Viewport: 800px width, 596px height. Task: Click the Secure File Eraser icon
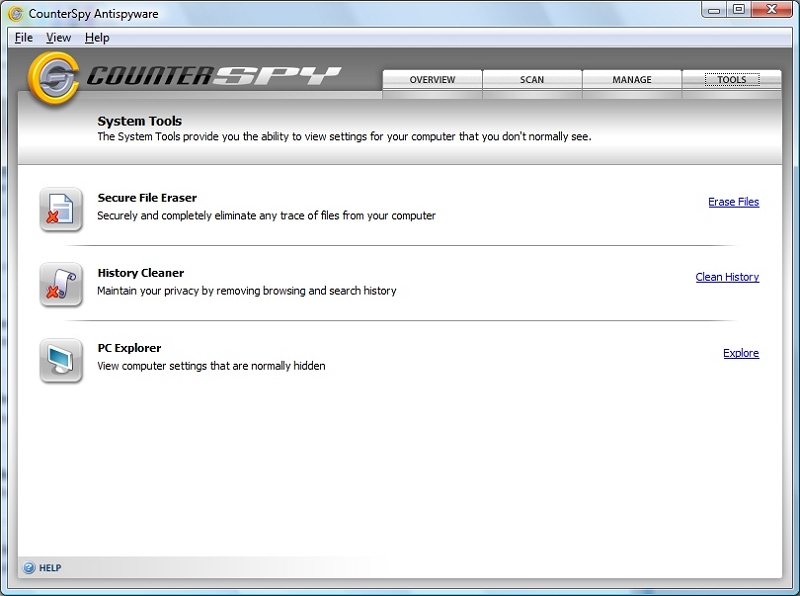(x=61, y=209)
